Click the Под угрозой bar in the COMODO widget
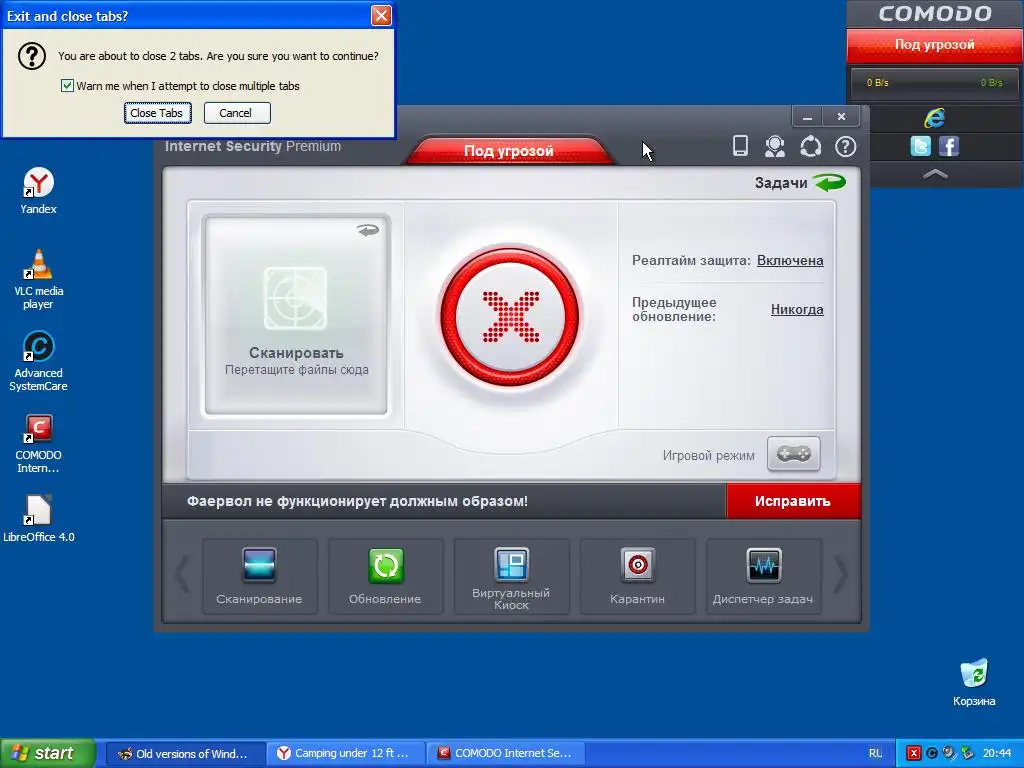The image size is (1024, 768). tap(935, 45)
